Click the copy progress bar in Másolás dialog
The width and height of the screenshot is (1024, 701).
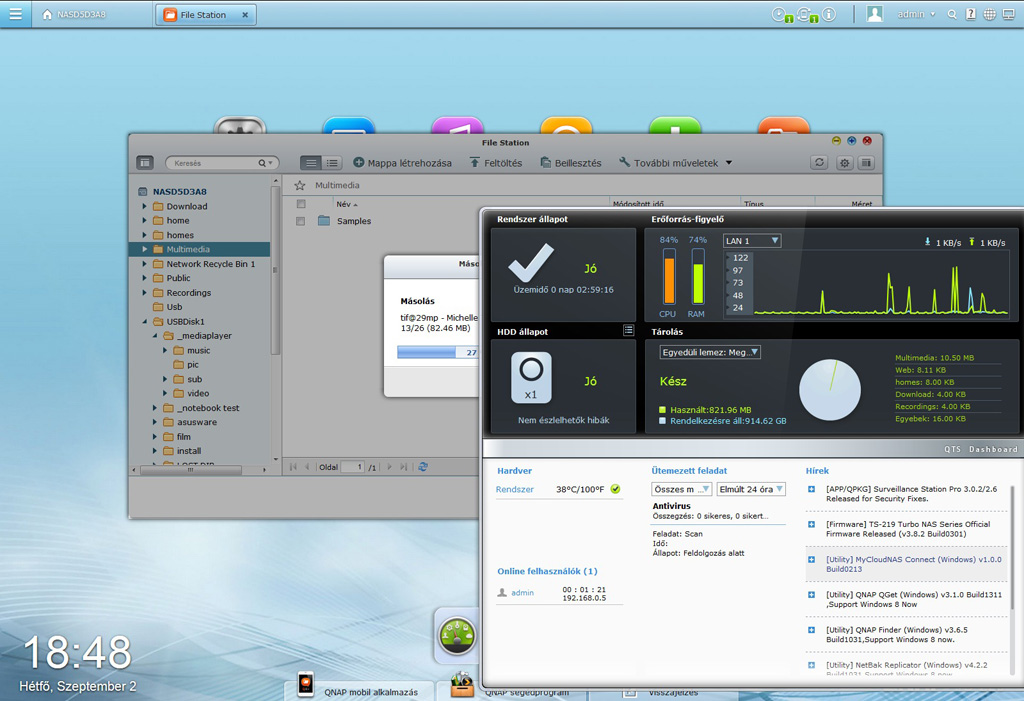(x=438, y=352)
